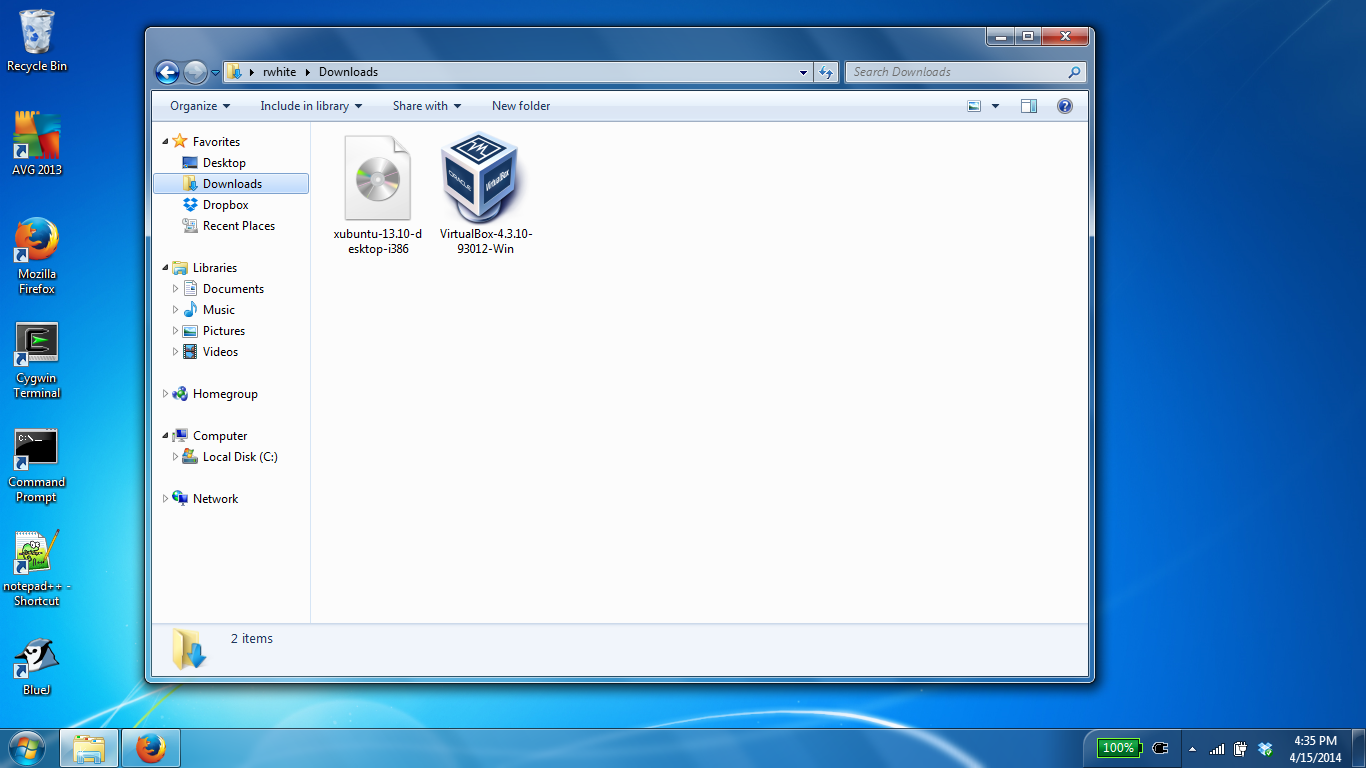Screen dimensions: 1366x768
Task: Open the taskbar clock showing 4:35 PM
Action: [1315, 749]
